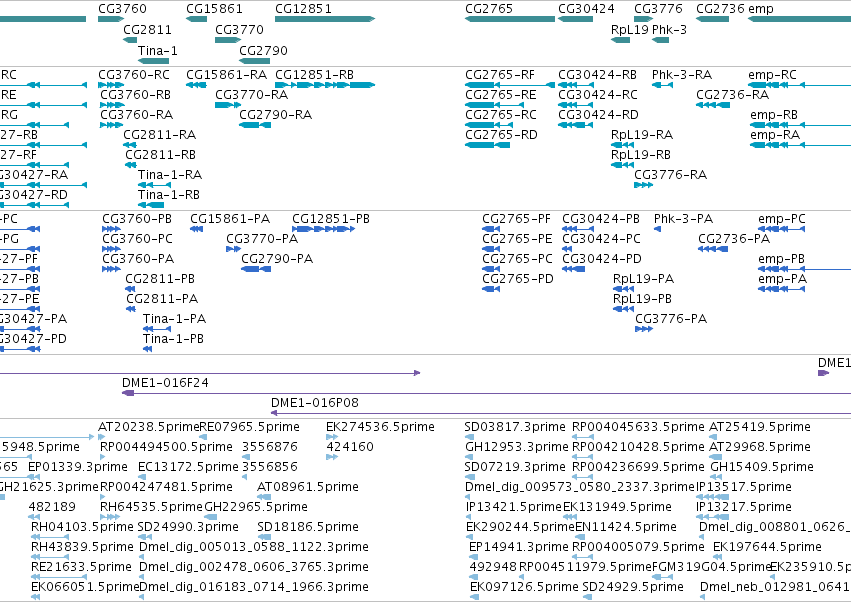Screen dimensions: 851x602
Task: Select protein CG12851-PB
Action: [331, 219]
